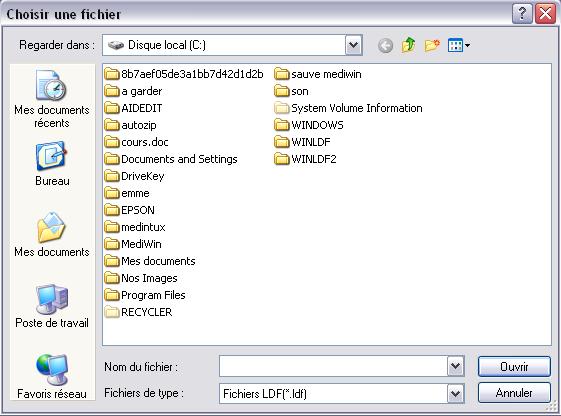Expand the Regarder dans dropdown

tap(353, 45)
